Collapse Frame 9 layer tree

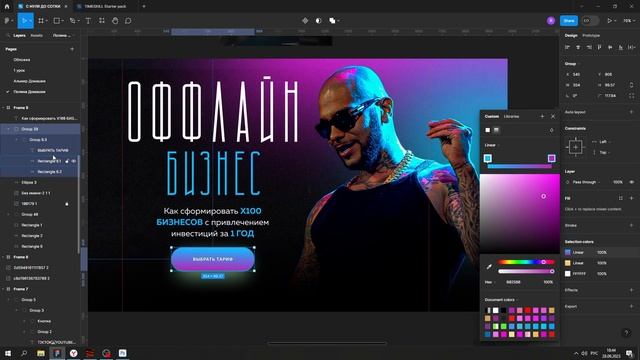coord(3,108)
